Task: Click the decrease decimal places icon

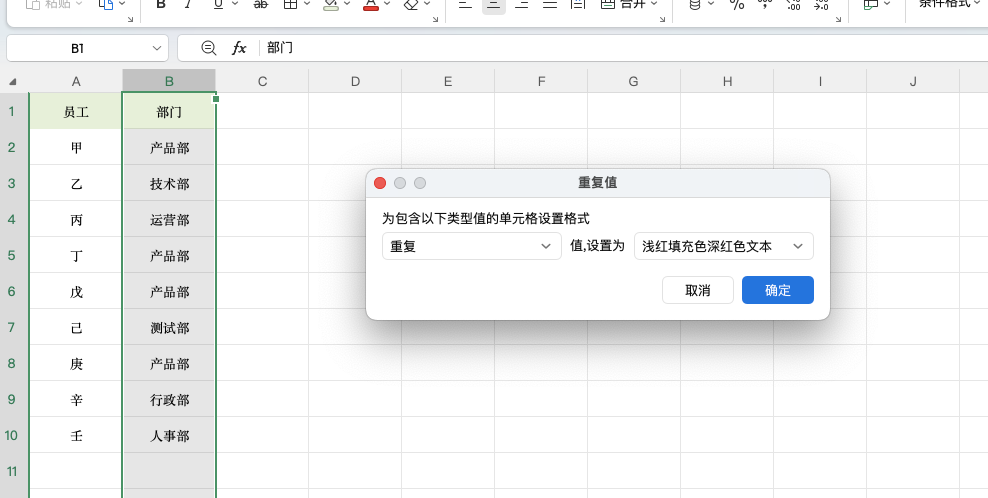Action: click(x=822, y=4)
